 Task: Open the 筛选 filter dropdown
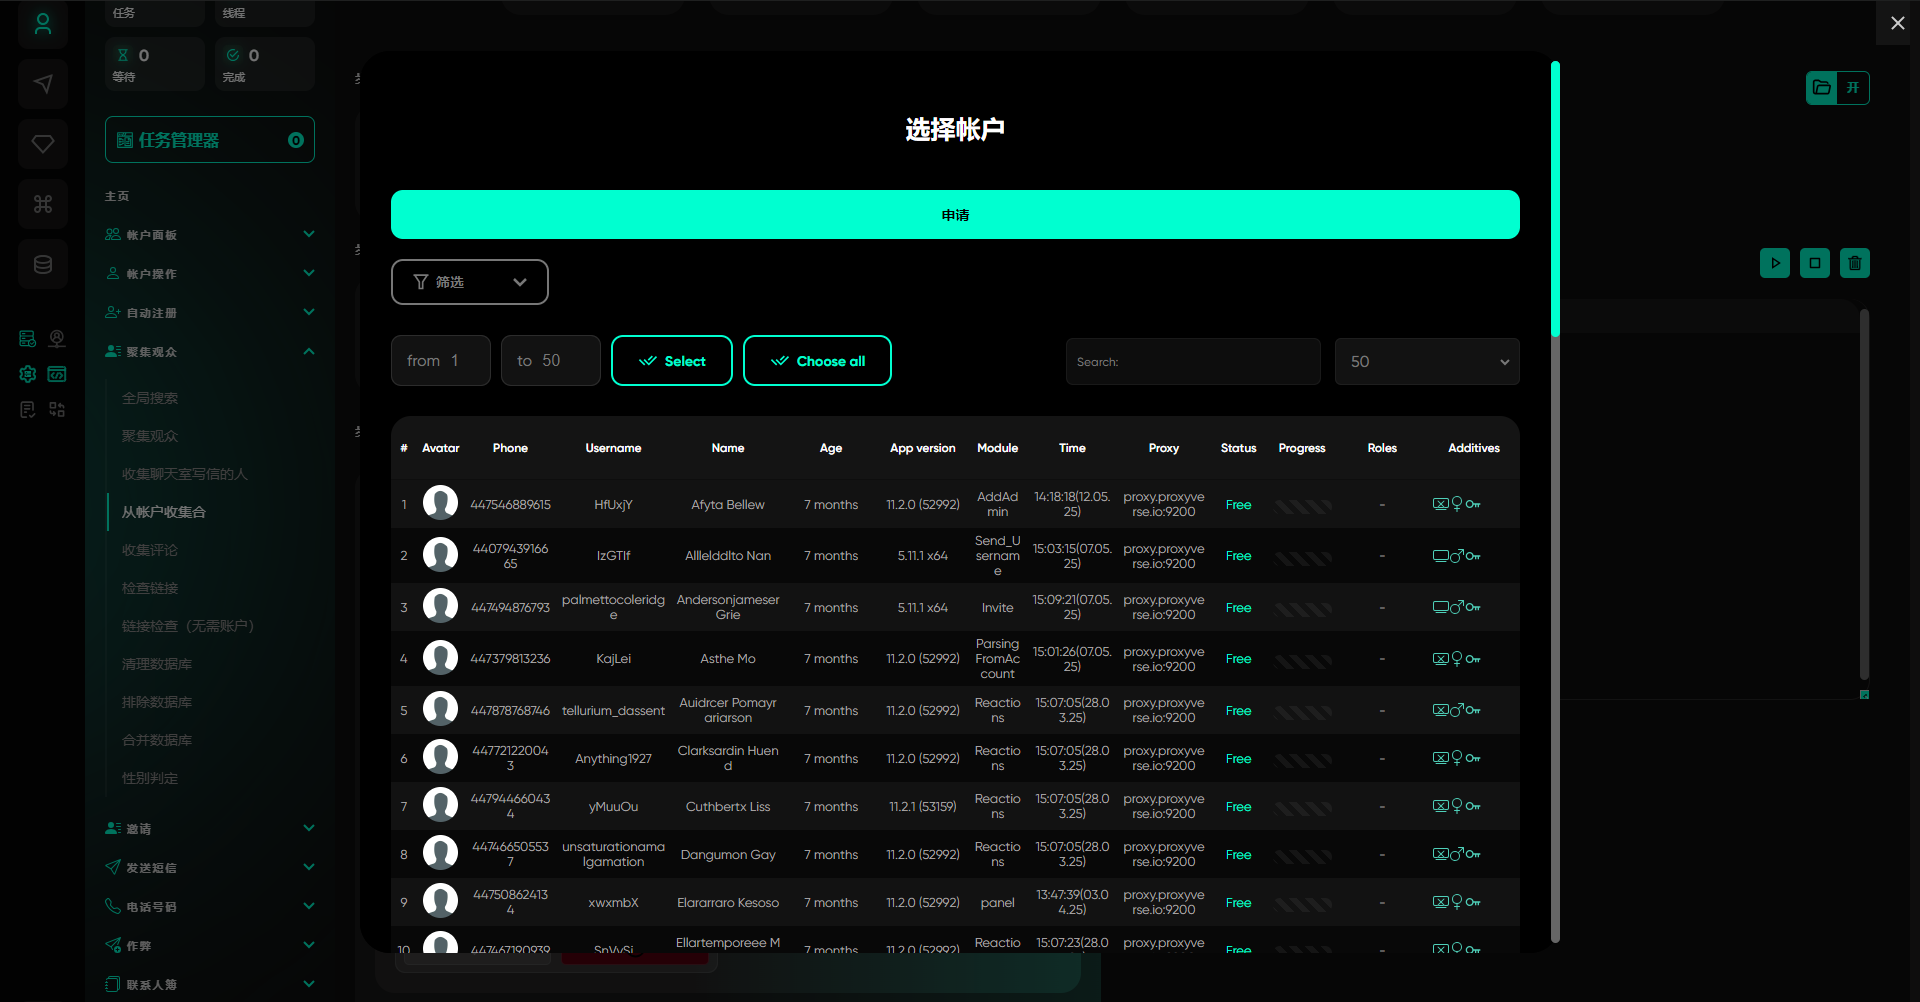tap(469, 282)
